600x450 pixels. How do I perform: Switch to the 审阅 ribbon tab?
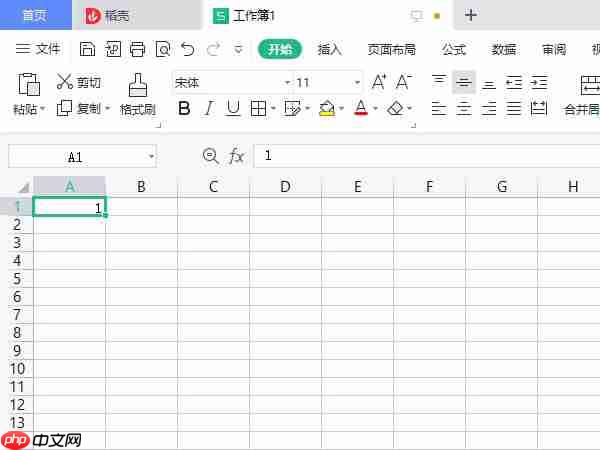pos(554,49)
